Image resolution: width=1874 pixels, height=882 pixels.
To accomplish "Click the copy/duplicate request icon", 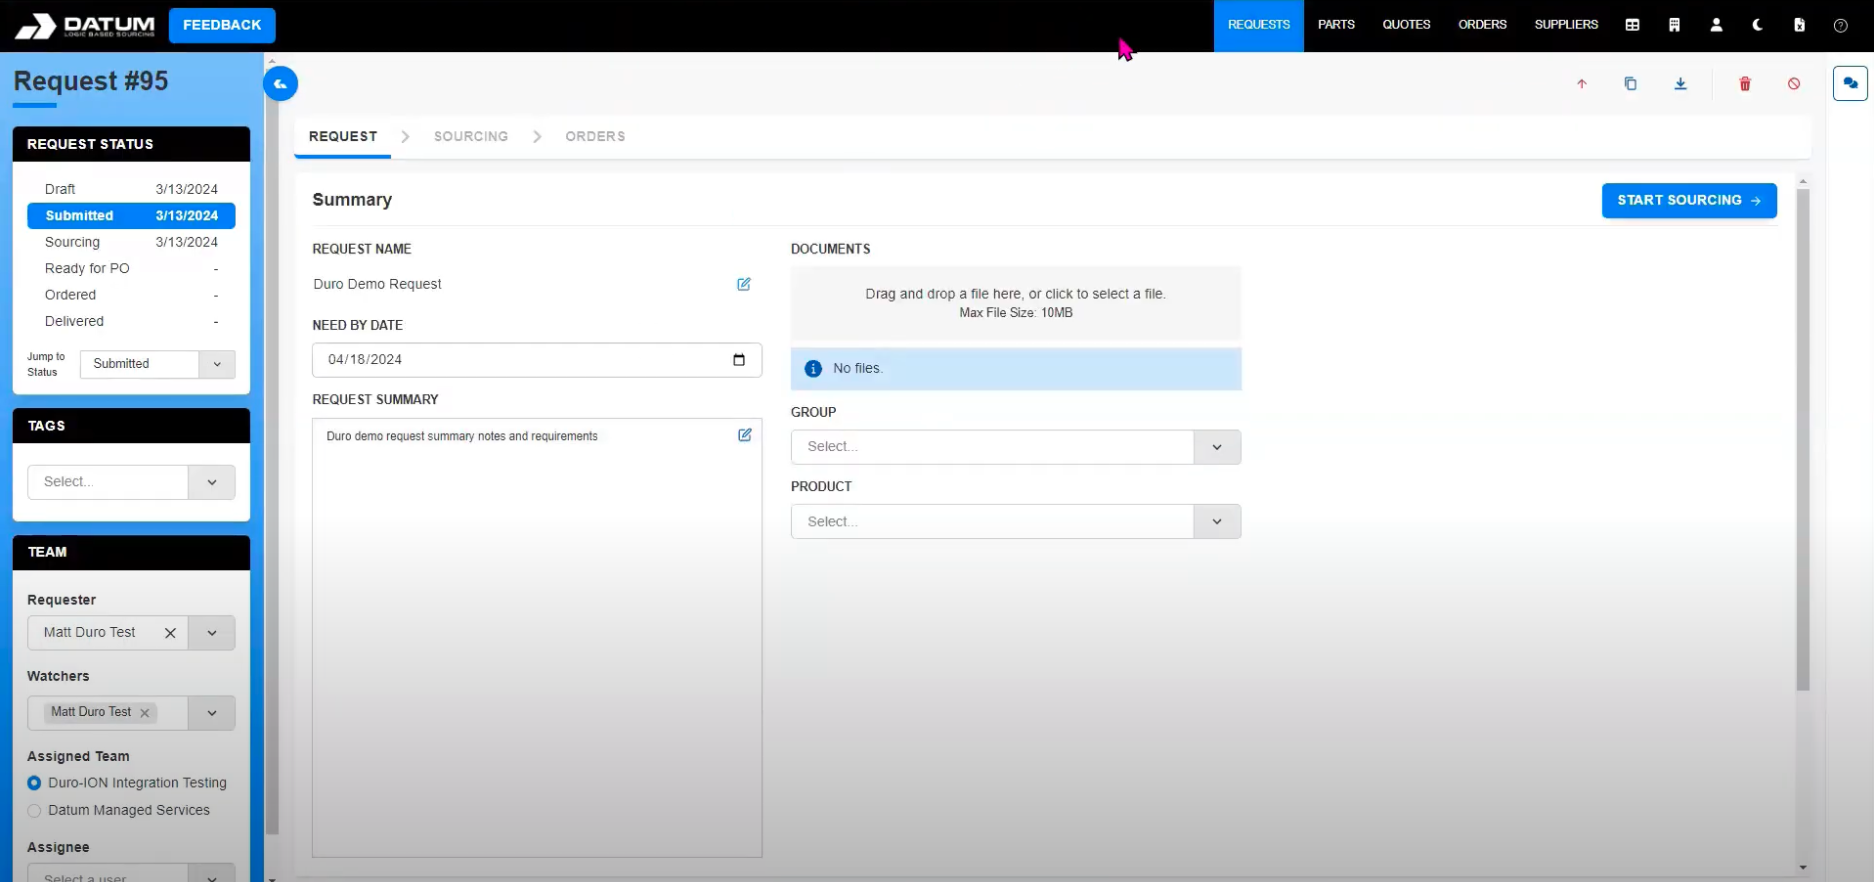I will click(1630, 84).
